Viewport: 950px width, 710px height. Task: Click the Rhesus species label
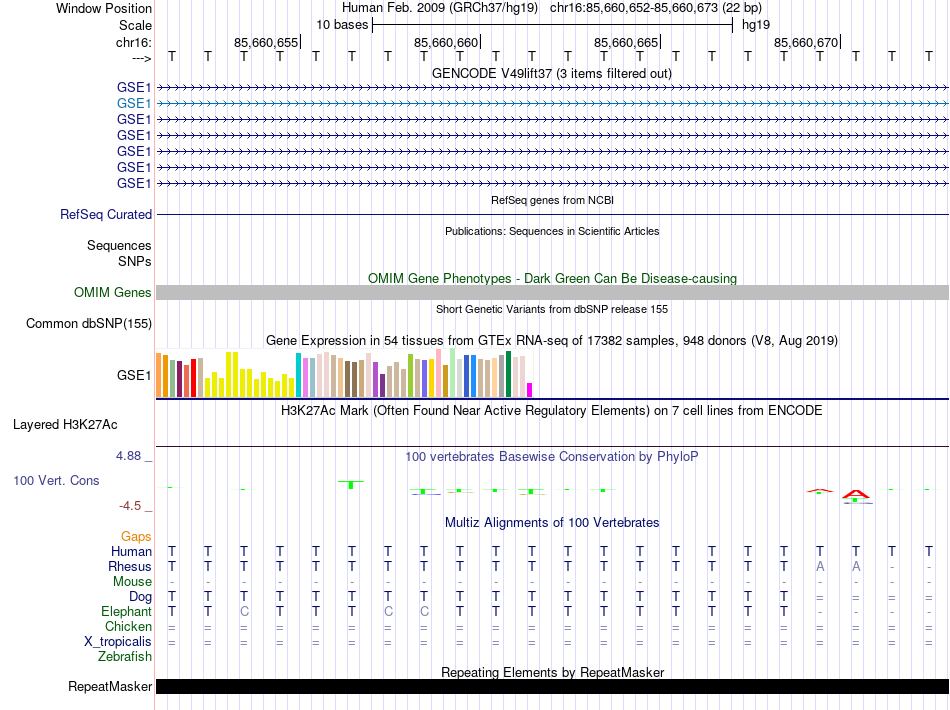coord(130,566)
